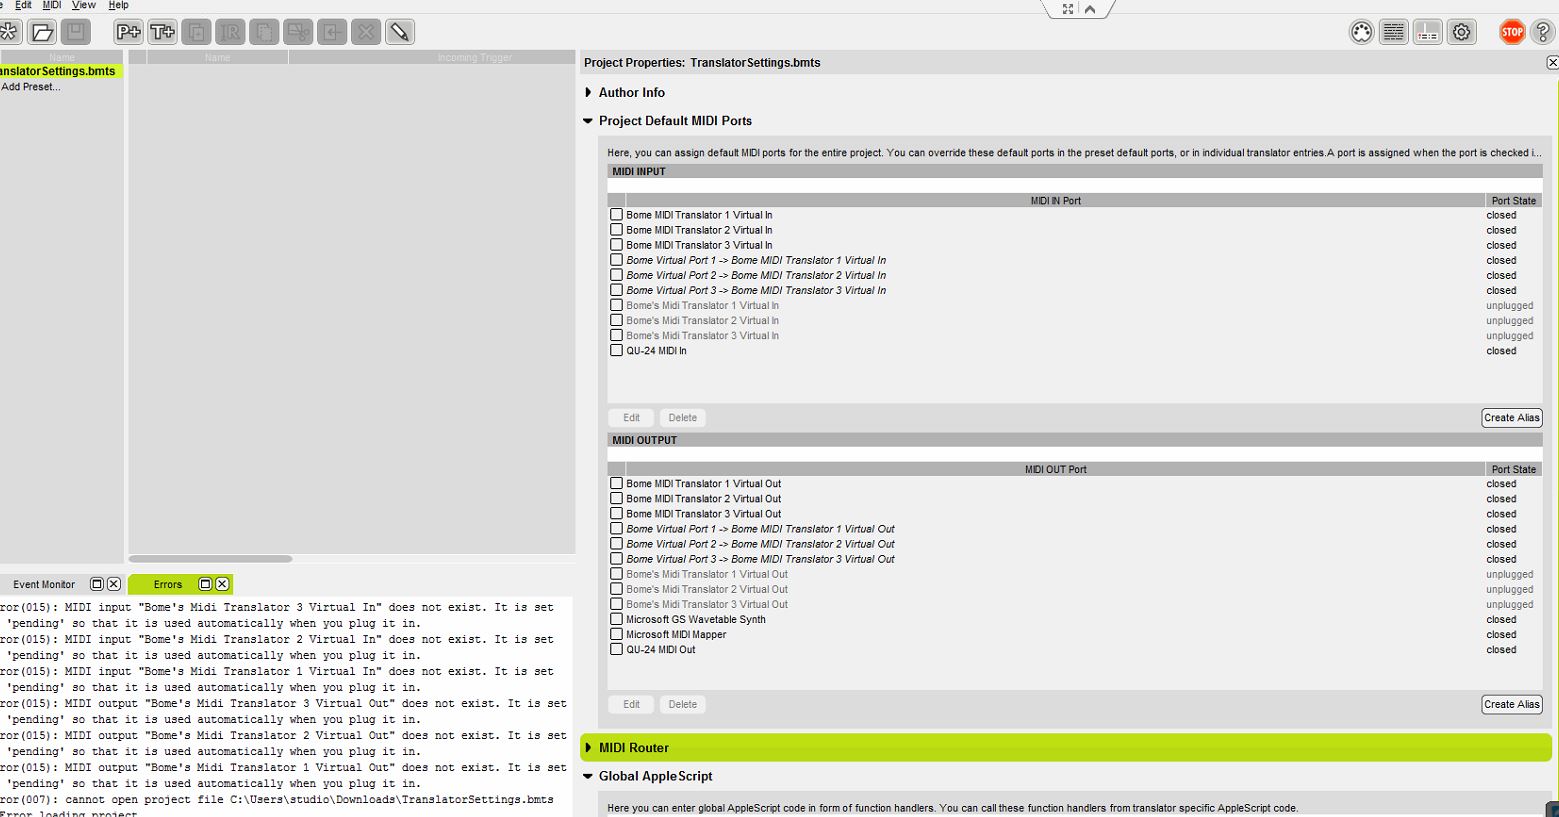Click the MIDI OUT Port column header
The width and height of the screenshot is (1559, 817).
click(1055, 469)
